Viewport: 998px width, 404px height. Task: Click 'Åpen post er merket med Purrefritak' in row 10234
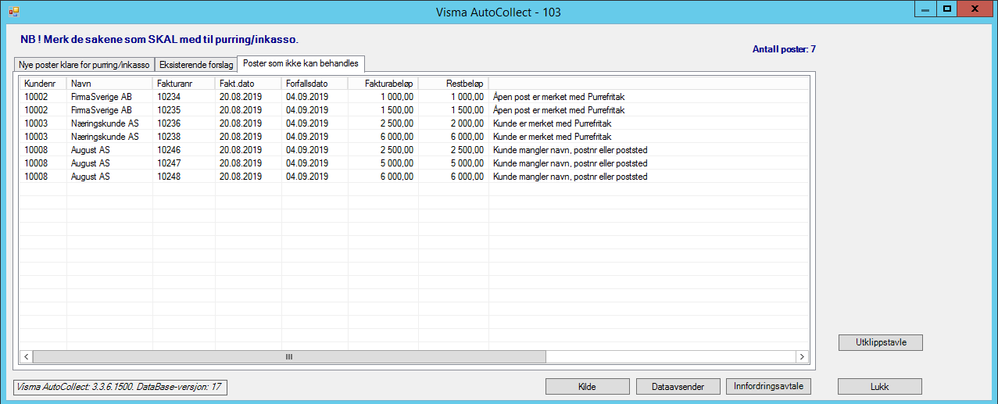(561, 97)
